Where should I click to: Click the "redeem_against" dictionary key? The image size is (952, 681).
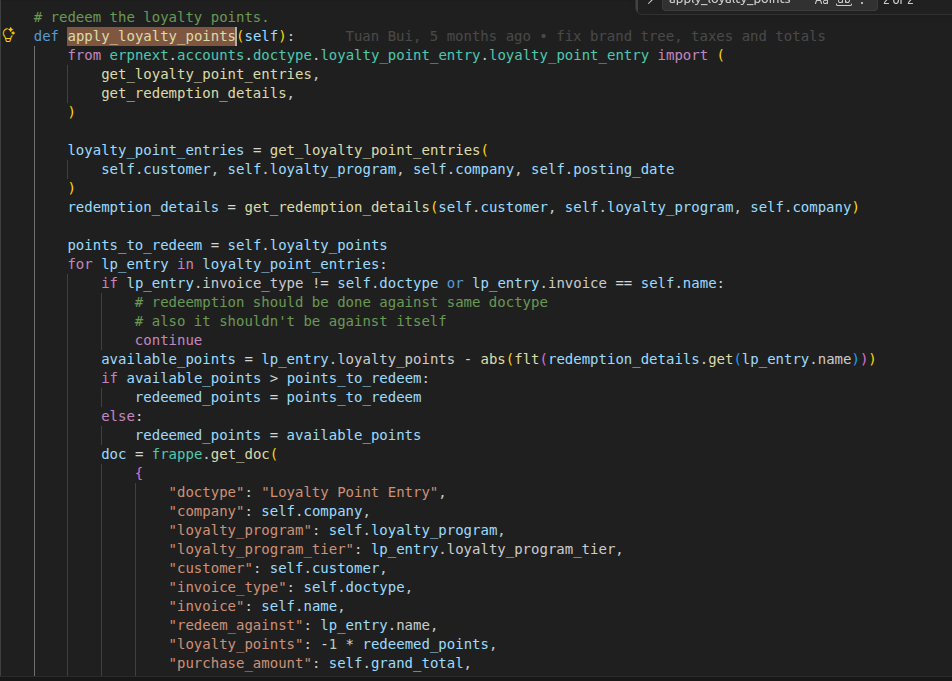[x=236, y=625]
